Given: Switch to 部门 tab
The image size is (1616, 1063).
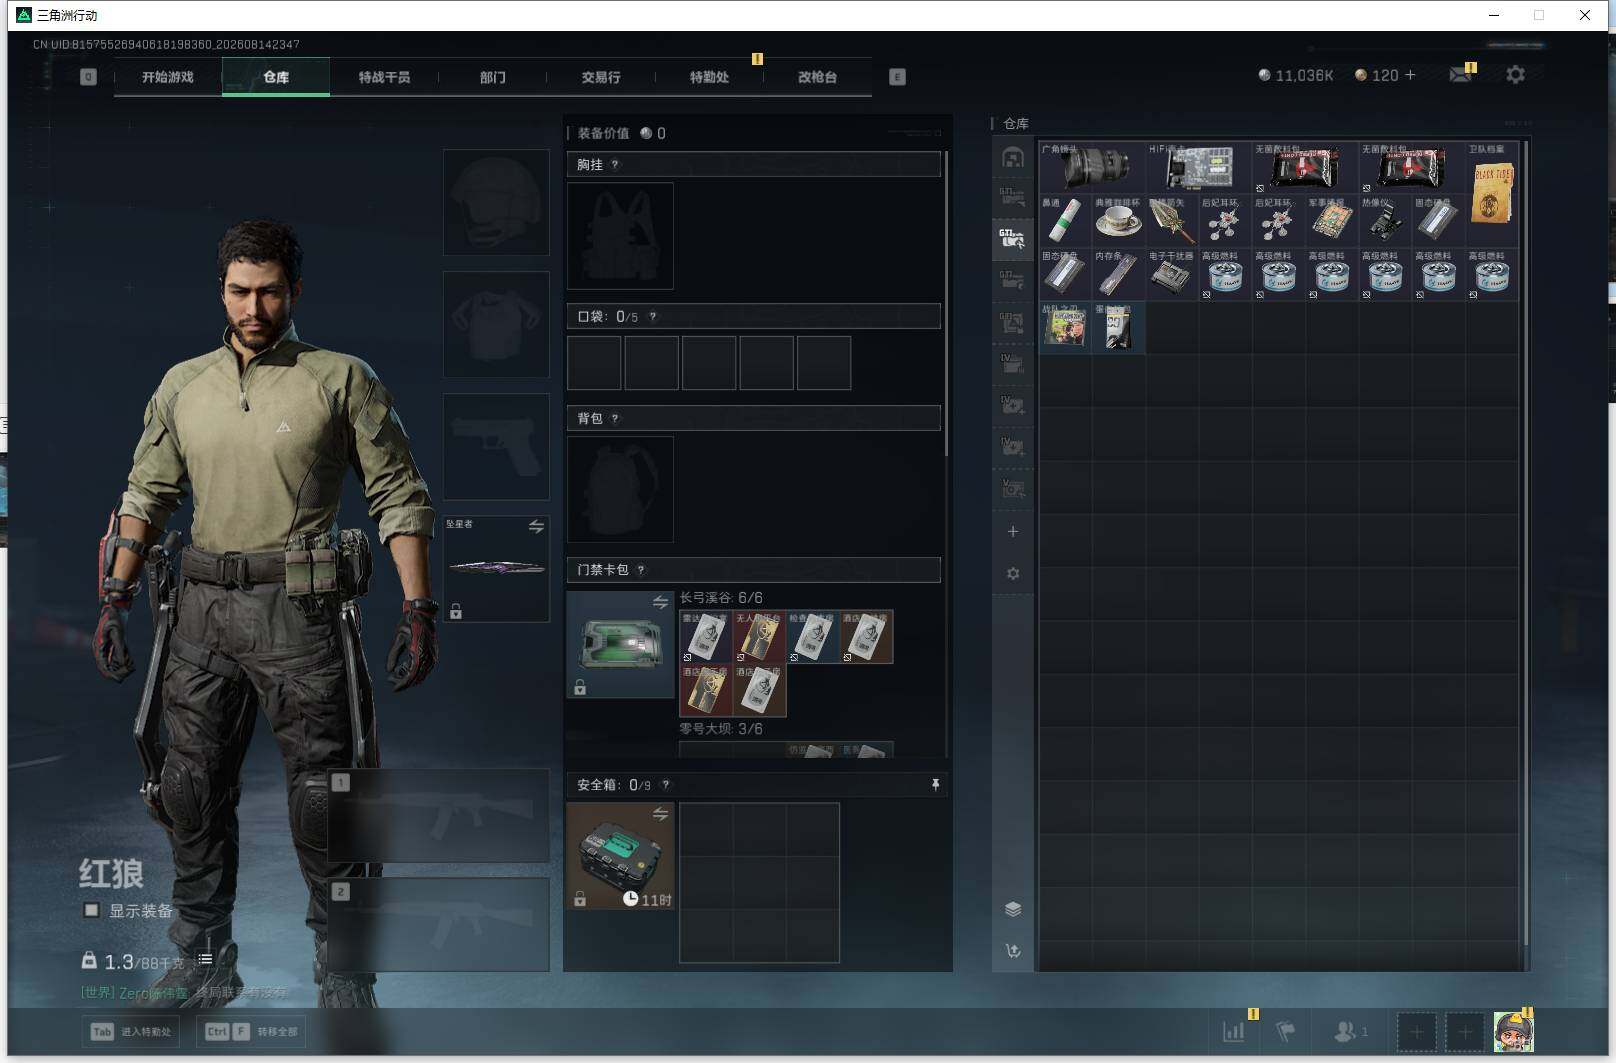Looking at the screenshot, I should pos(493,77).
